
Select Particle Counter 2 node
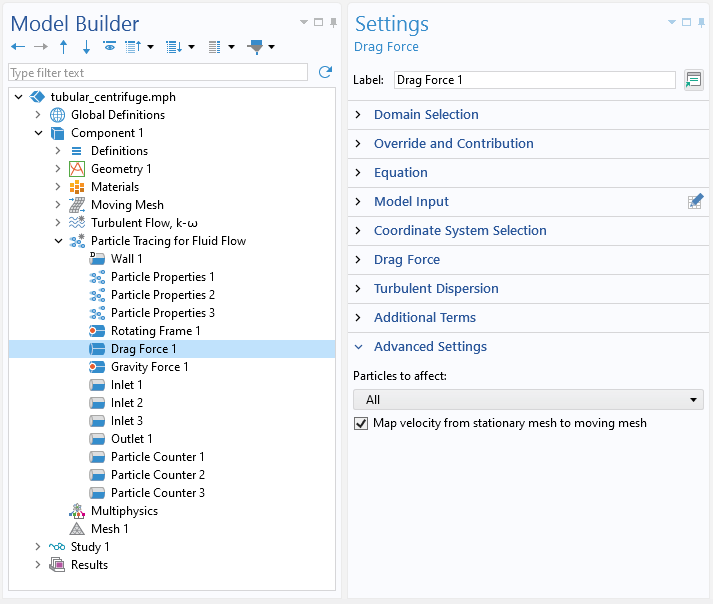[158, 475]
